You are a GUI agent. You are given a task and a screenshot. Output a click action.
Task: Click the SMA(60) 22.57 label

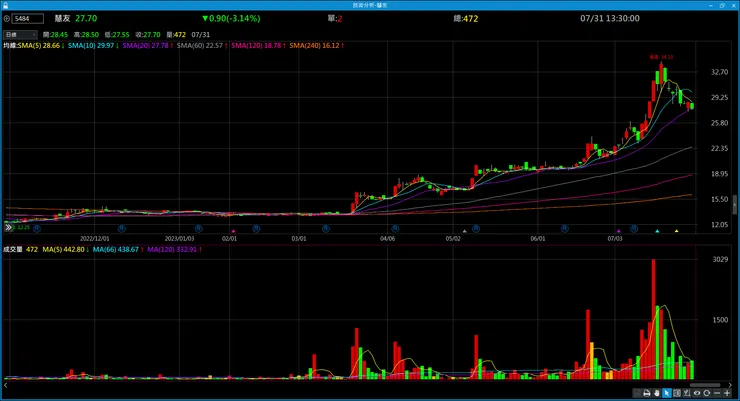click(x=202, y=46)
